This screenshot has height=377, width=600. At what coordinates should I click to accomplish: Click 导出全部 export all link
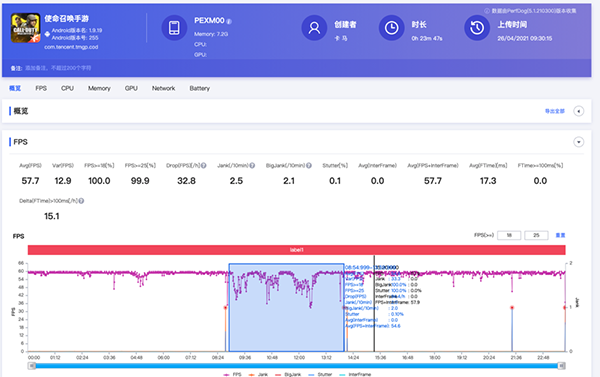[x=555, y=111]
